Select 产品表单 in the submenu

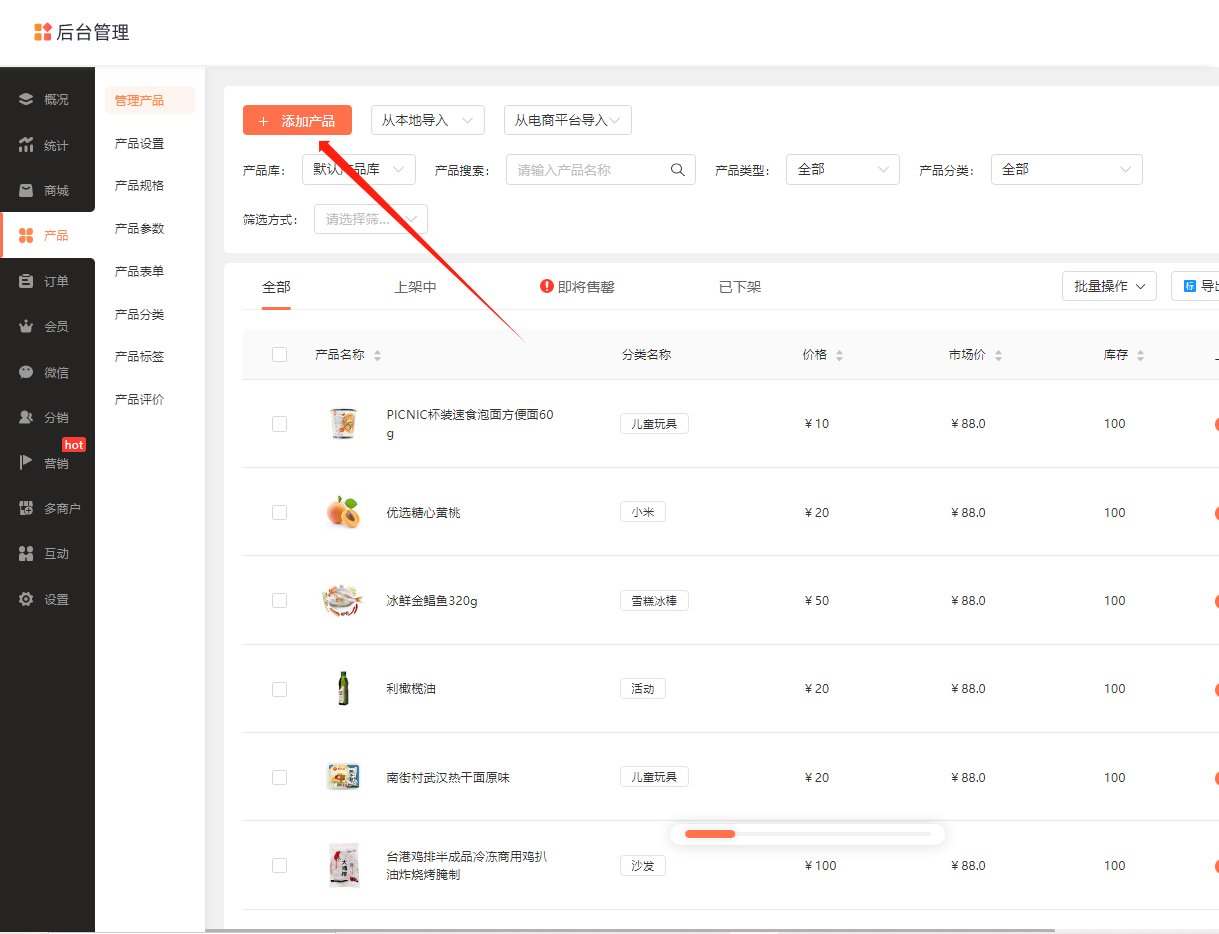point(140,271)
